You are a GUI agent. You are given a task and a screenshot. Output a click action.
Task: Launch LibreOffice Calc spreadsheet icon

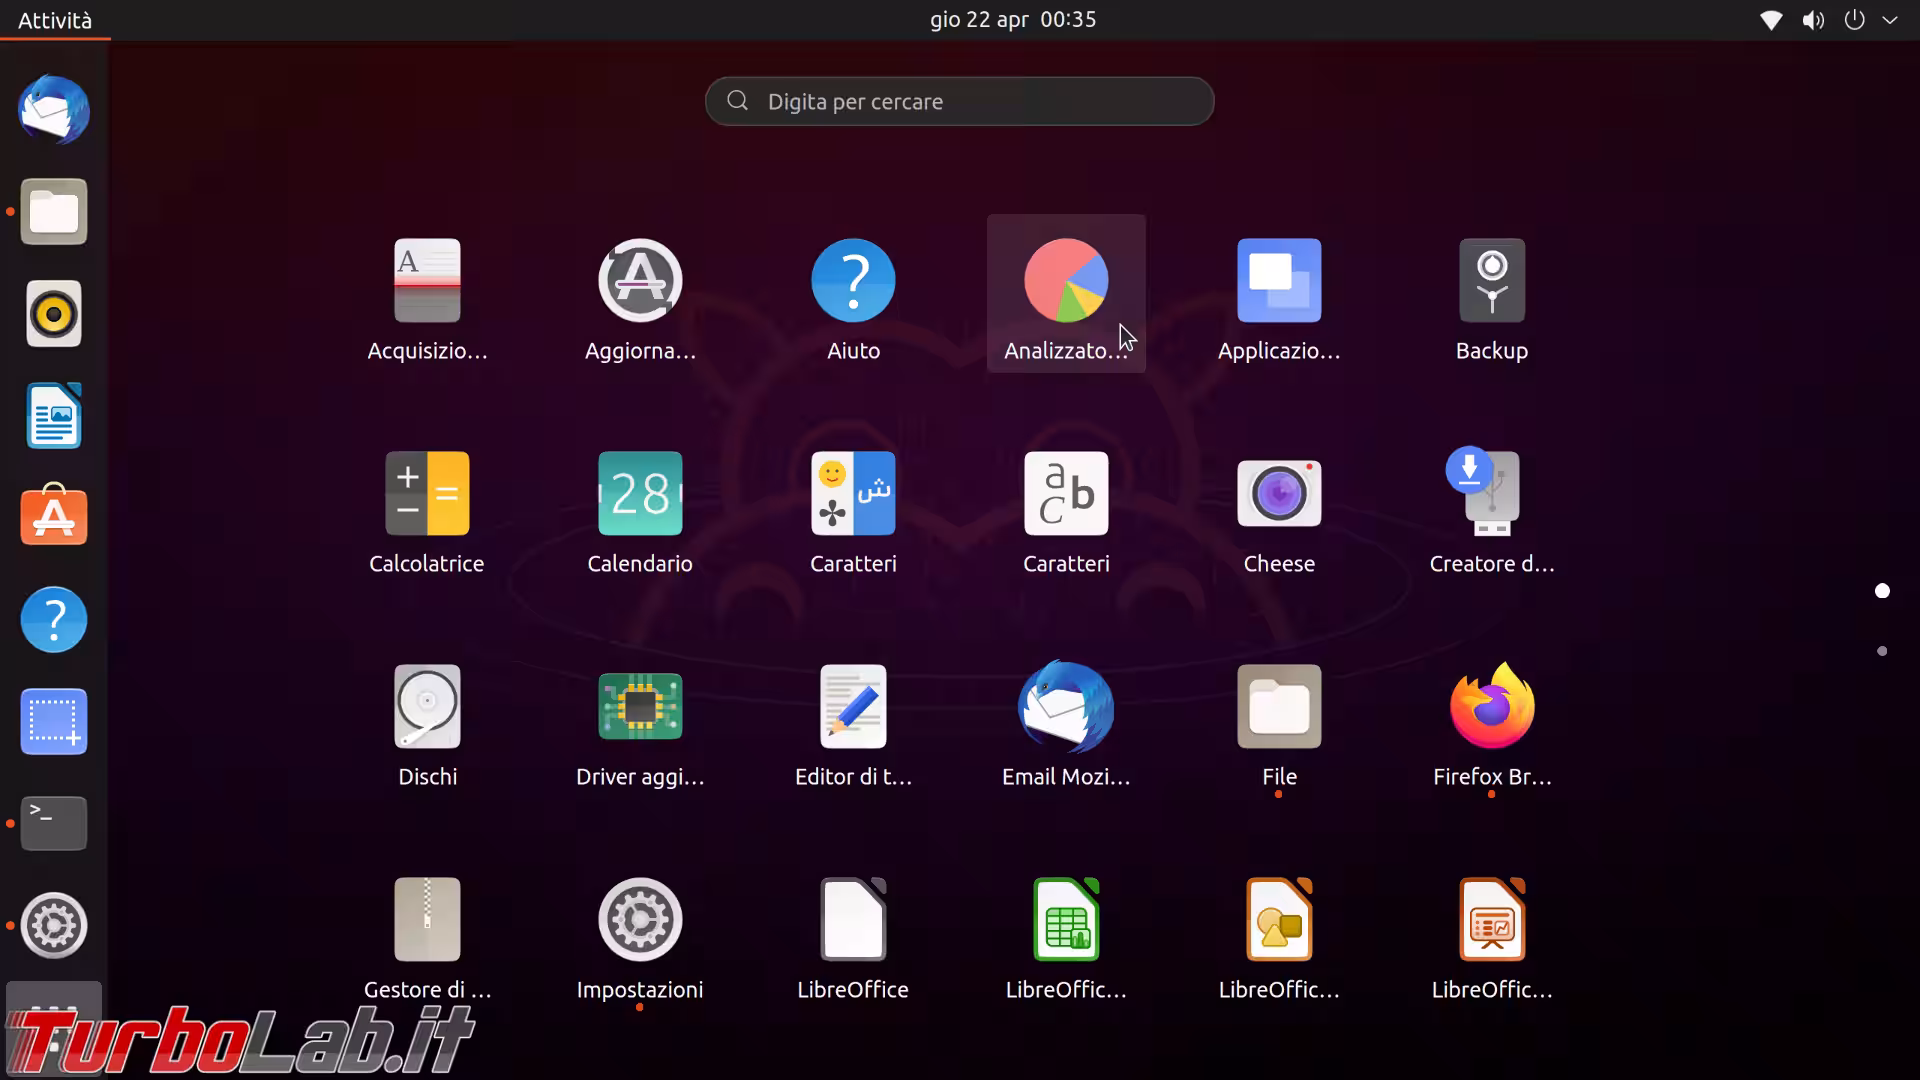pos(1066,921)
